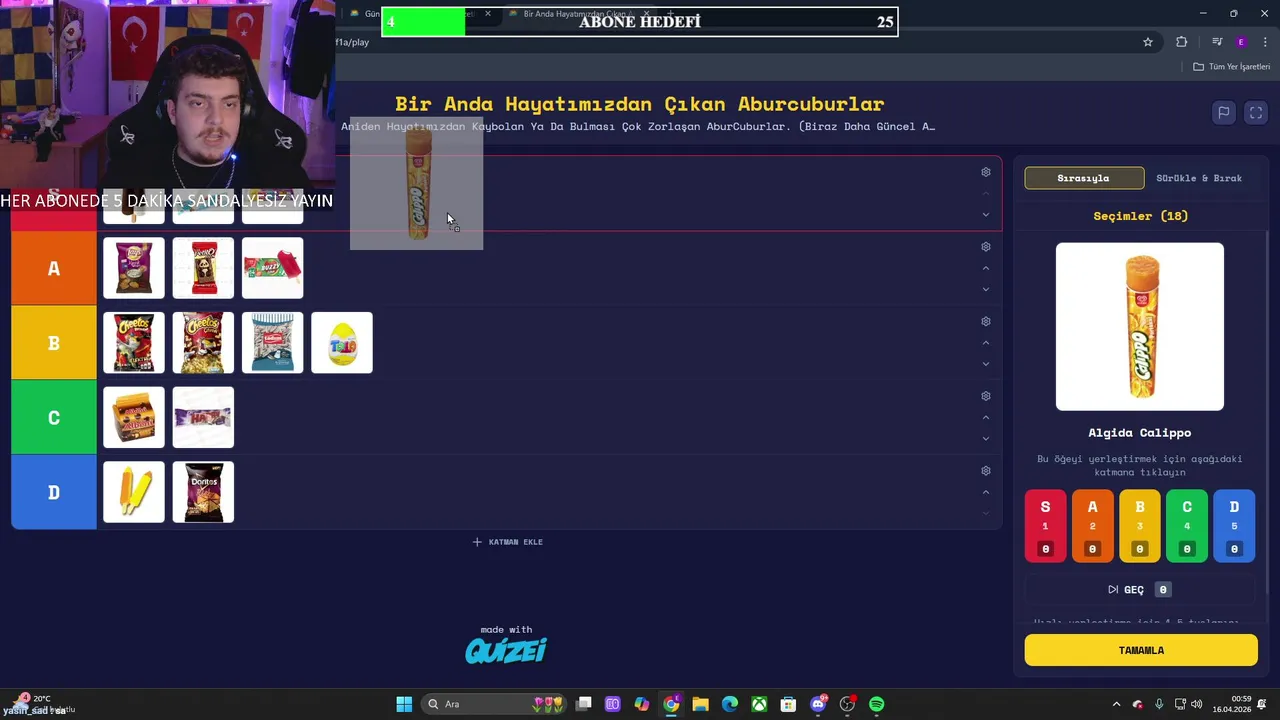Place item in C tier via green button
Viewport: 1280px width, 720px height.
coord(1187,526)
